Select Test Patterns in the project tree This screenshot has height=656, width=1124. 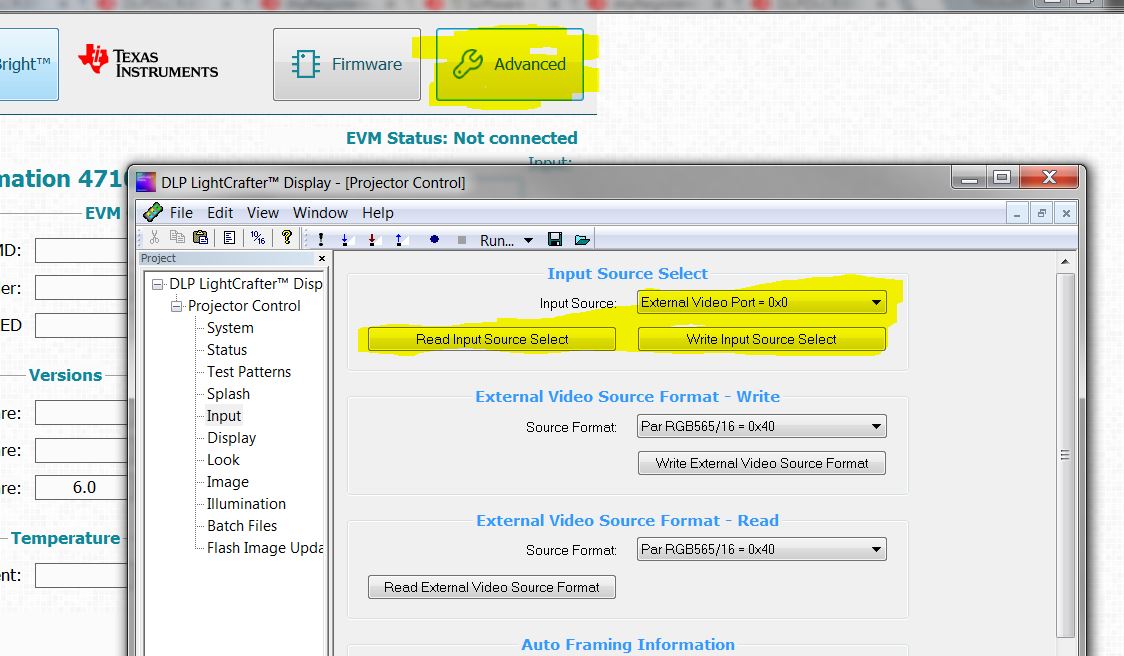pyautogui.click(x=249, y=372)
